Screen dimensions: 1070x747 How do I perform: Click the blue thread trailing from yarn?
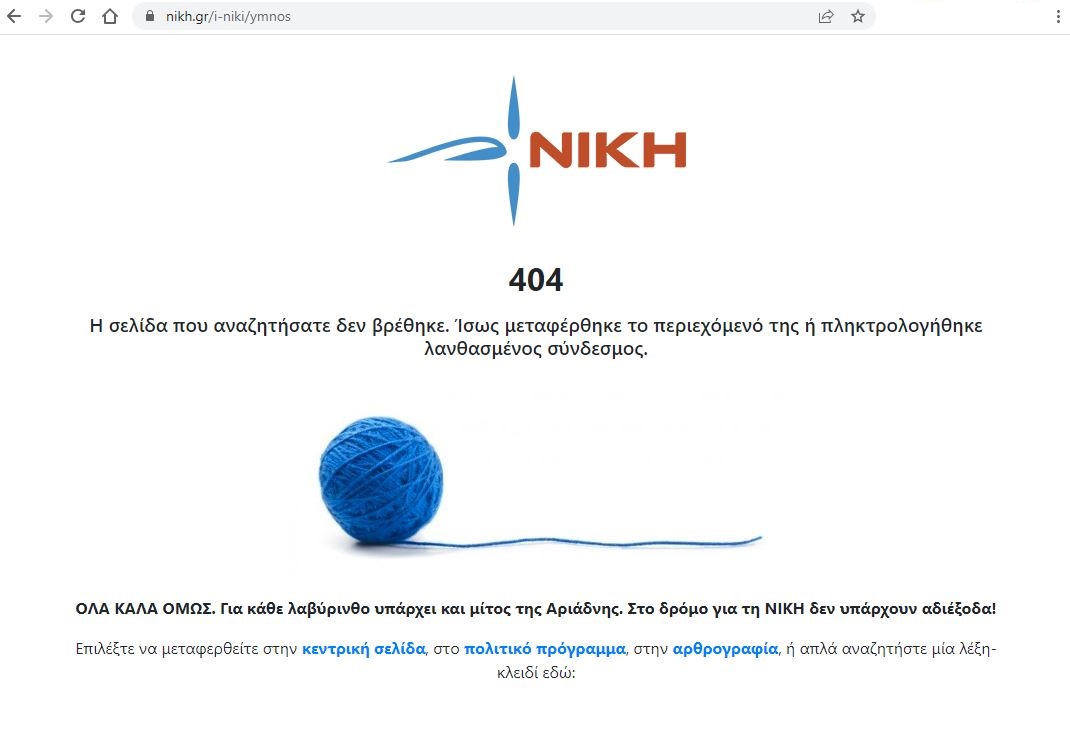(587, 543)
